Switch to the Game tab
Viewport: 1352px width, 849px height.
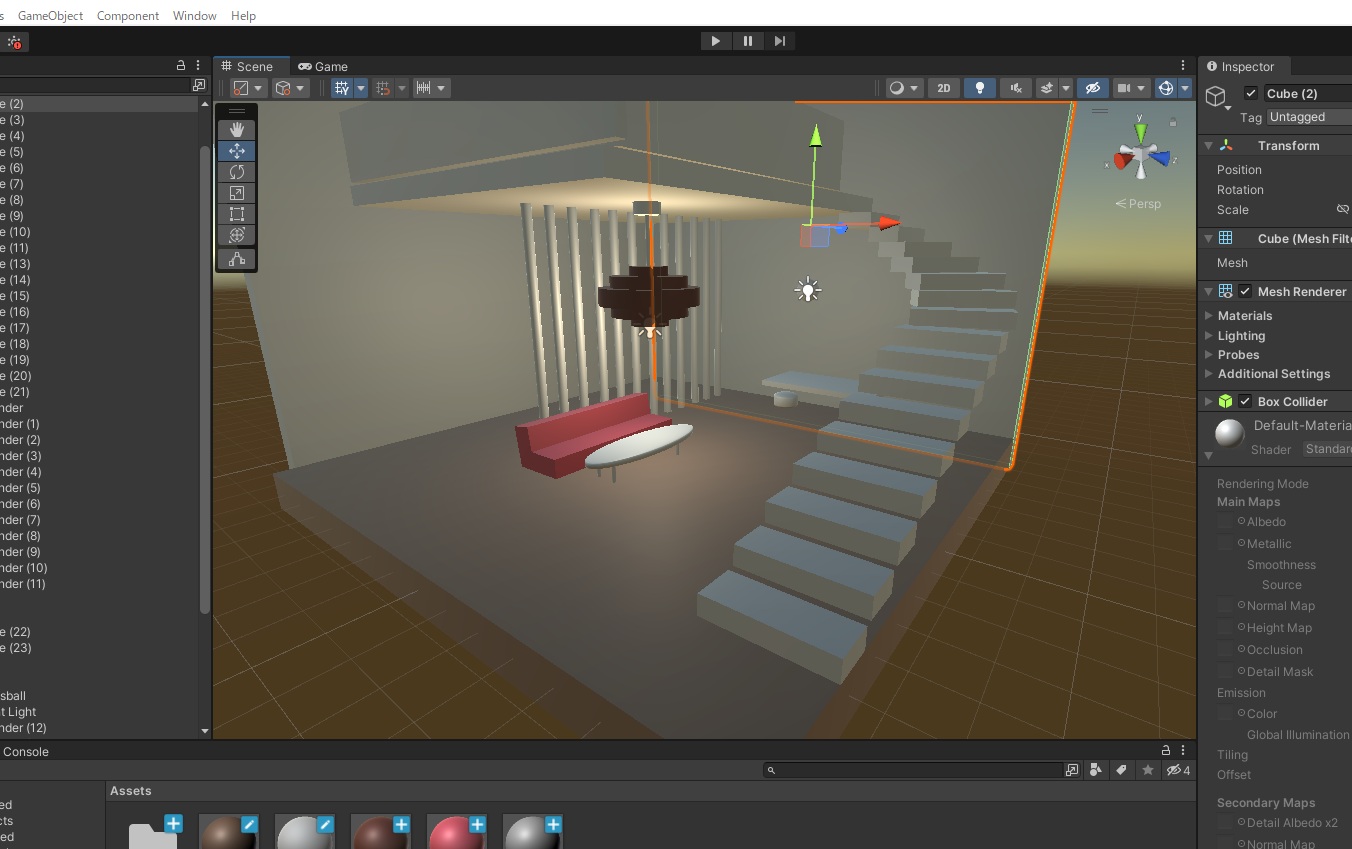(x=323, y=66)
